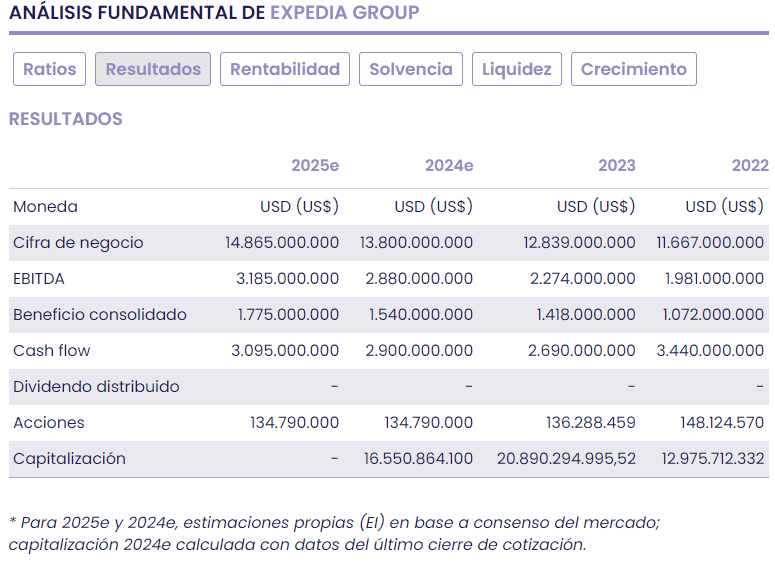Open the Solvencia tab
Viewport: 775px width, 572px height.
411,69
